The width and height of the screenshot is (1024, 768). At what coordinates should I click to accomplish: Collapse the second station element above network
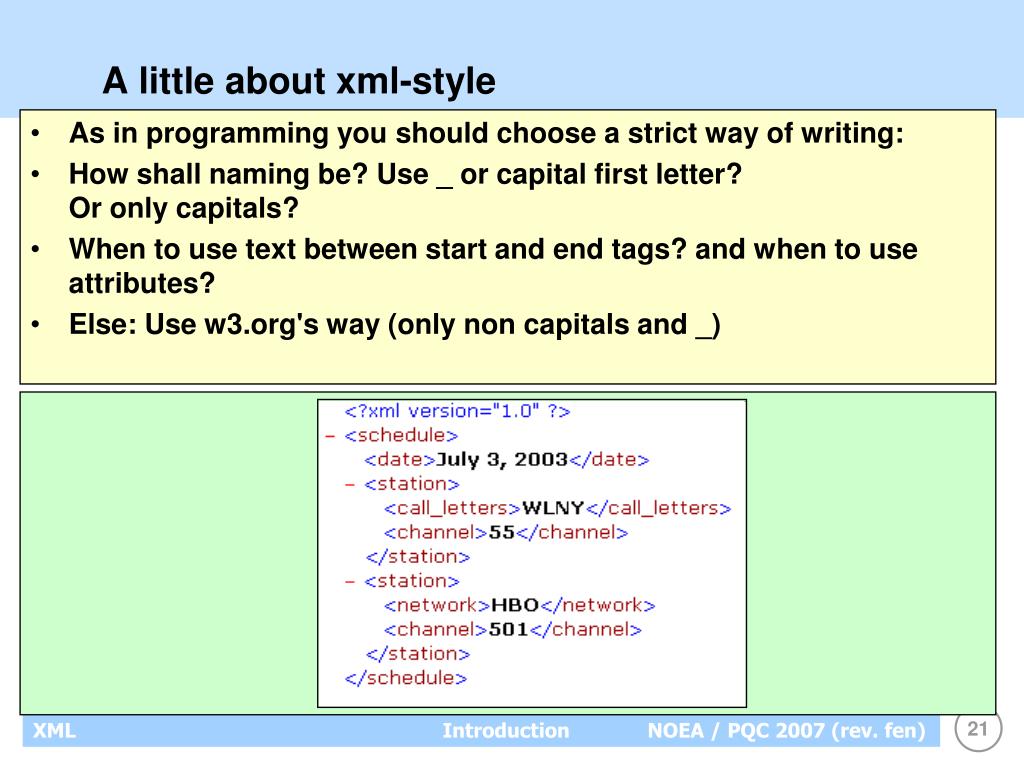(350, 581)
